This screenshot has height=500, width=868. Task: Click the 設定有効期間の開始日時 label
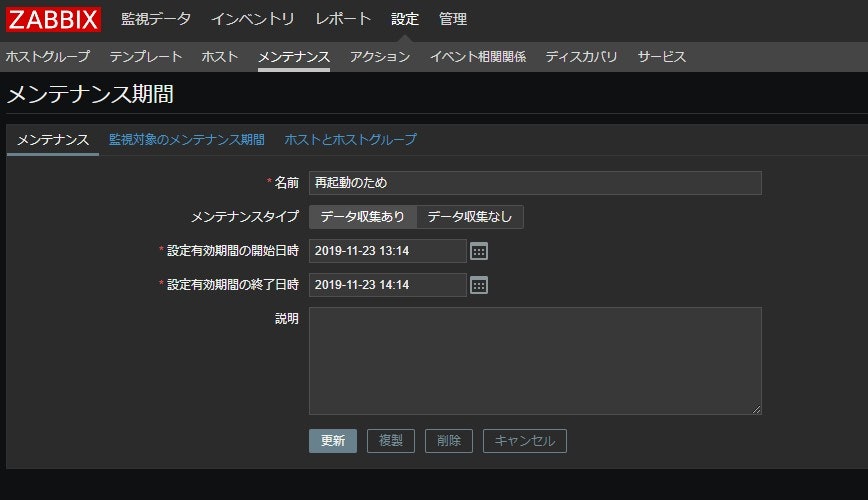click(232, 251)
